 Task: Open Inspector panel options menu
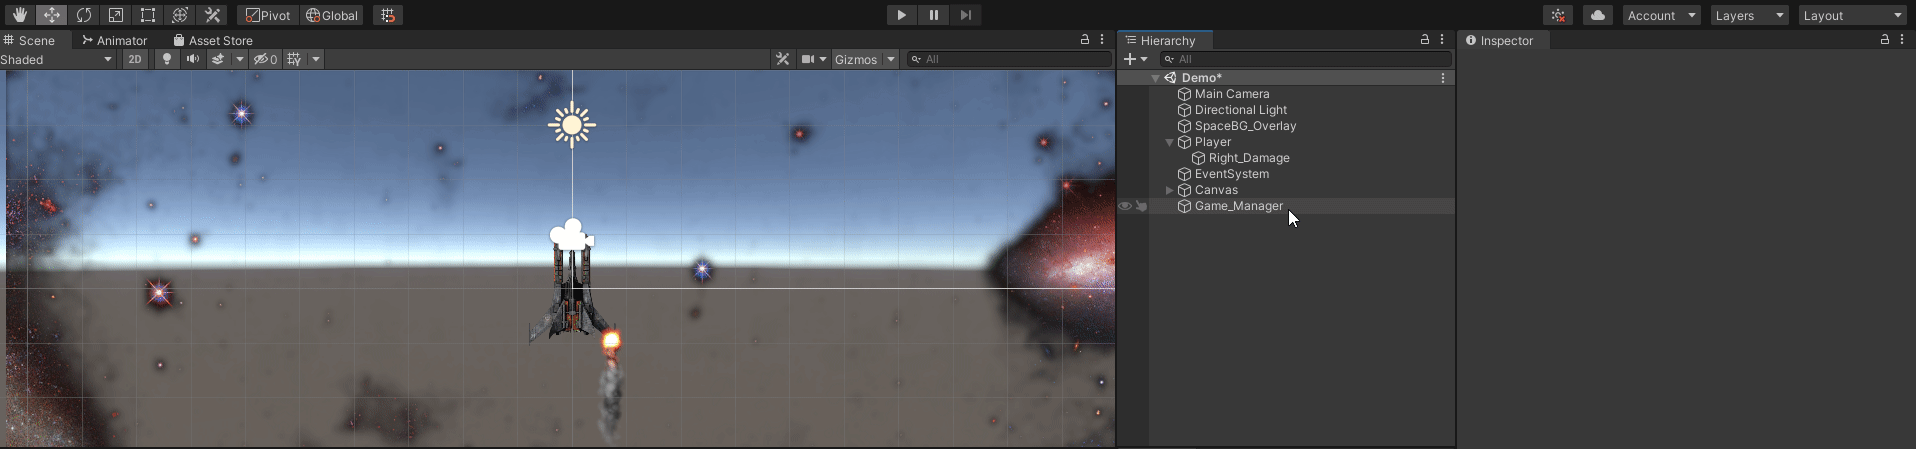[x=1902, y=40]
